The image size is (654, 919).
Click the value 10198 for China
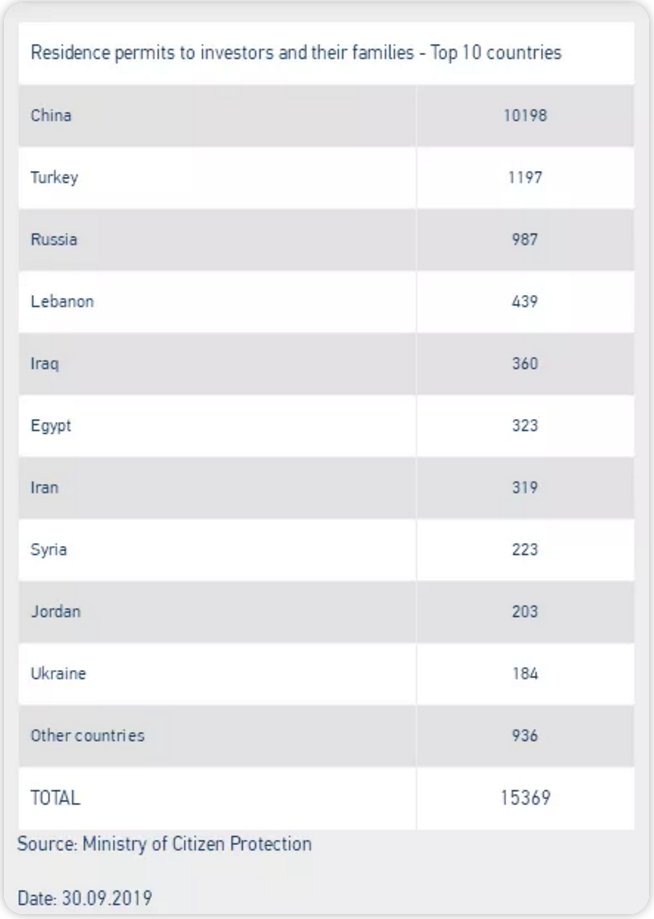pyautogui.click(x=525, y=115)
